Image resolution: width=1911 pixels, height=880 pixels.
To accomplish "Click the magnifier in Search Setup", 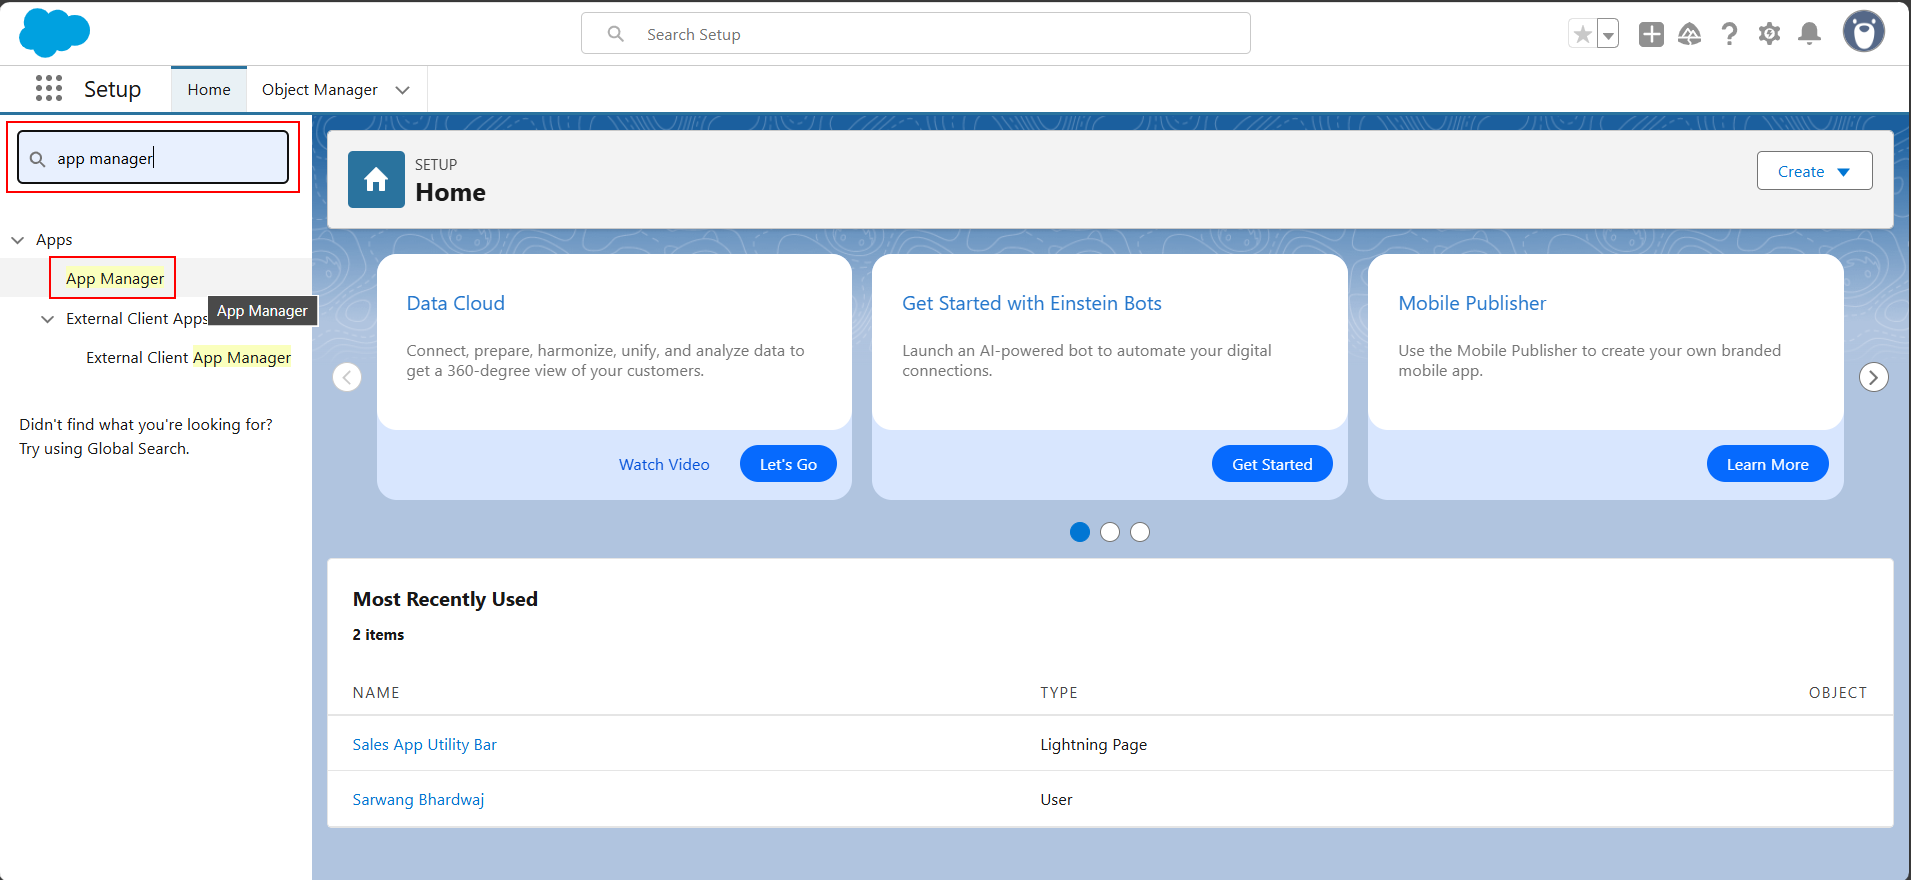I will [x=616, y=34].
